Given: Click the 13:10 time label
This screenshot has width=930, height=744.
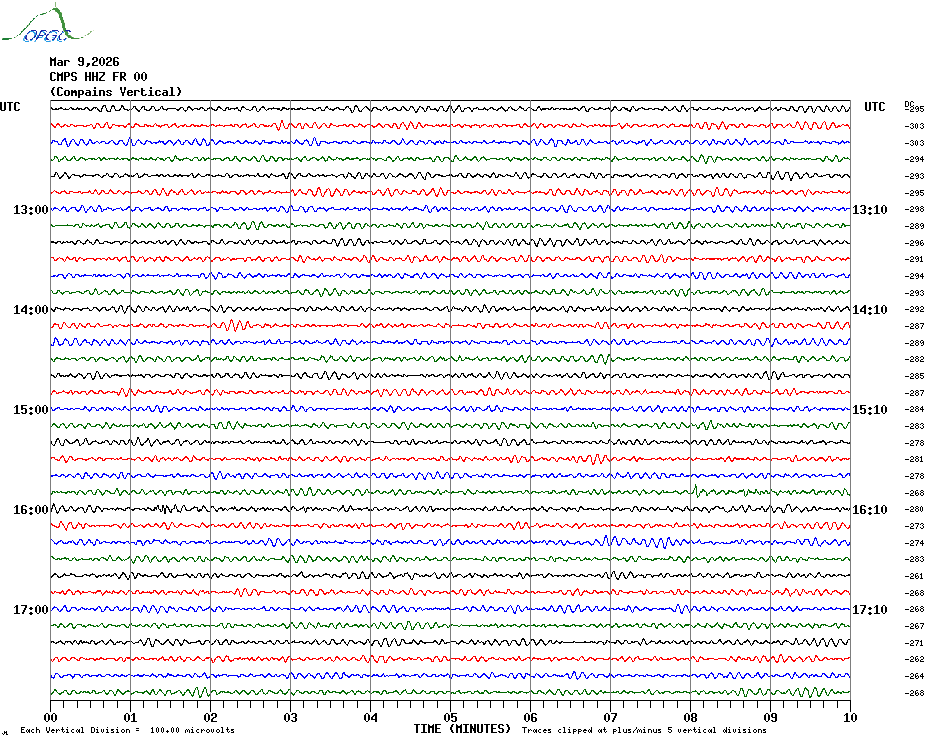Looking at the screenshot, I should tap(870, 209).
